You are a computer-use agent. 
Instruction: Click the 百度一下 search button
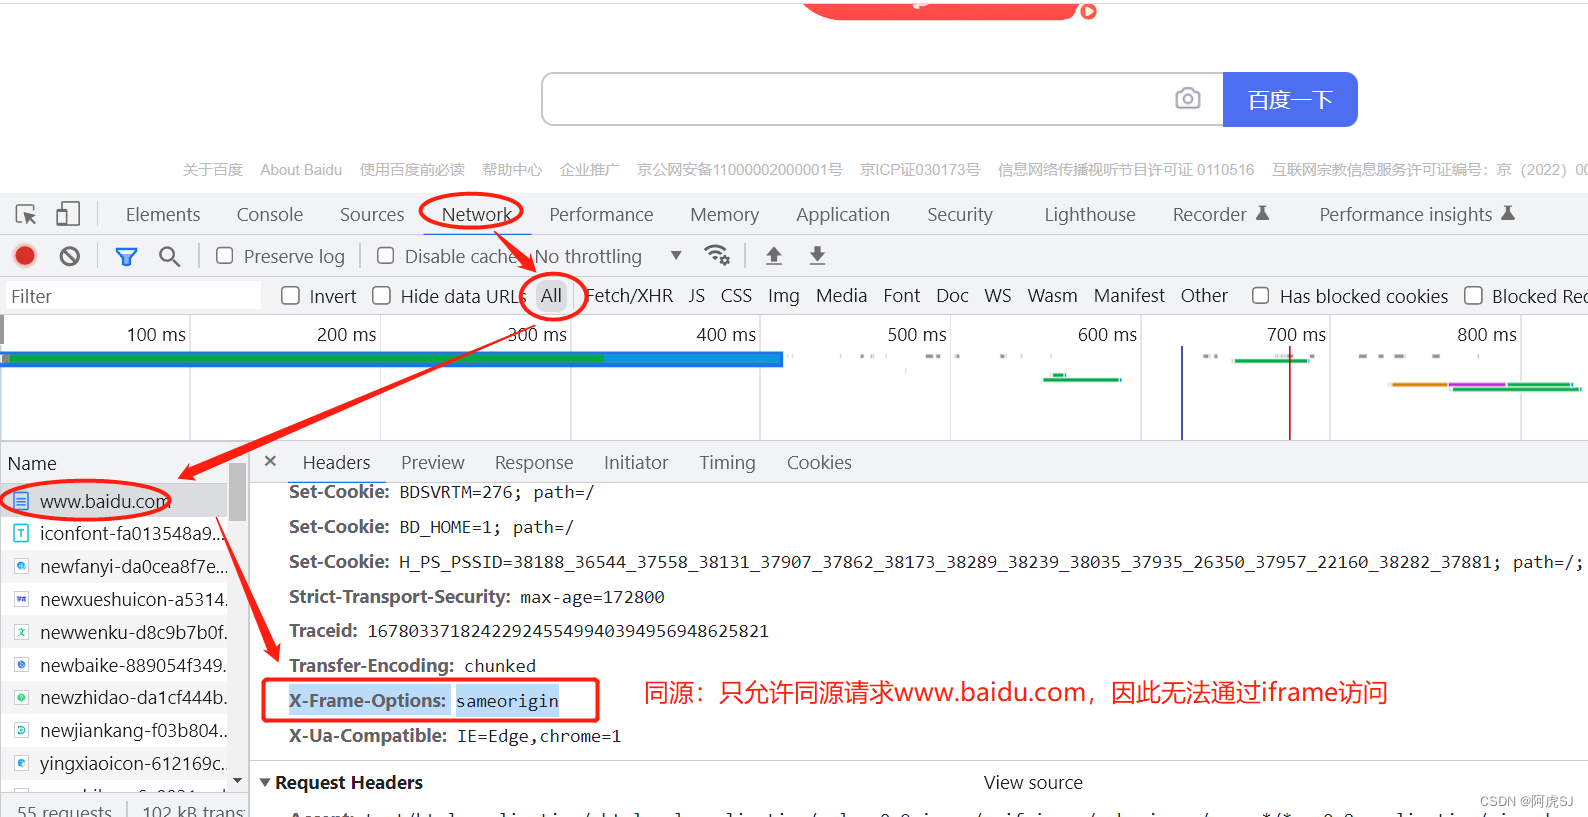1290,99
